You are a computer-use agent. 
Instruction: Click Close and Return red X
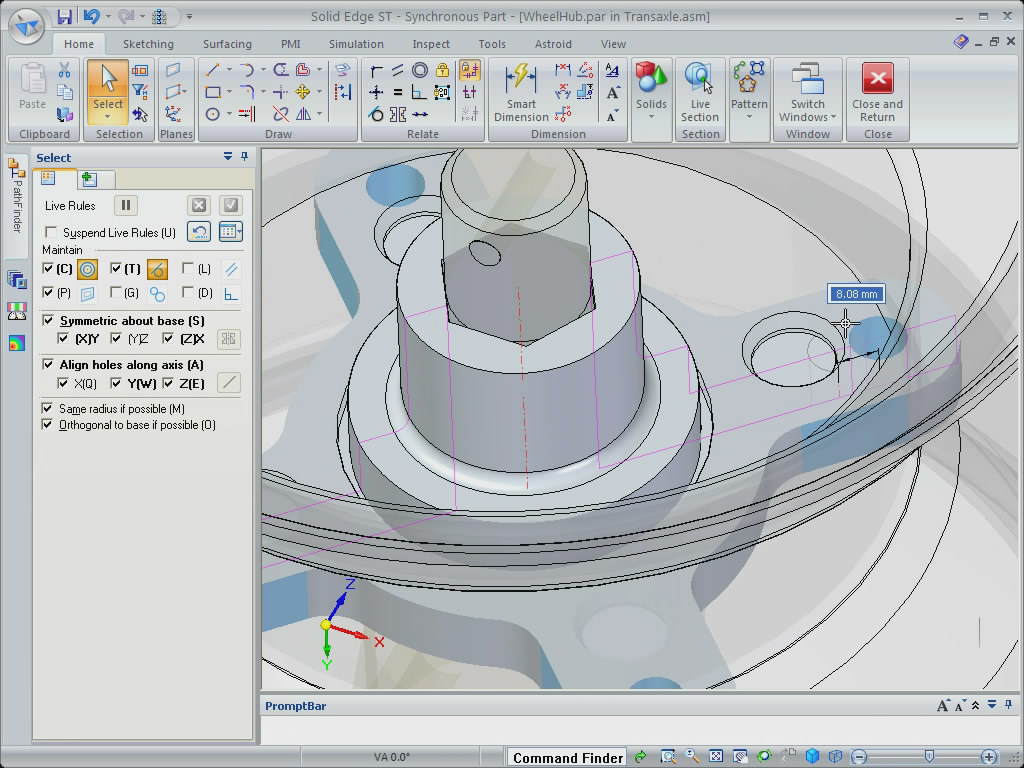(877, 93)
